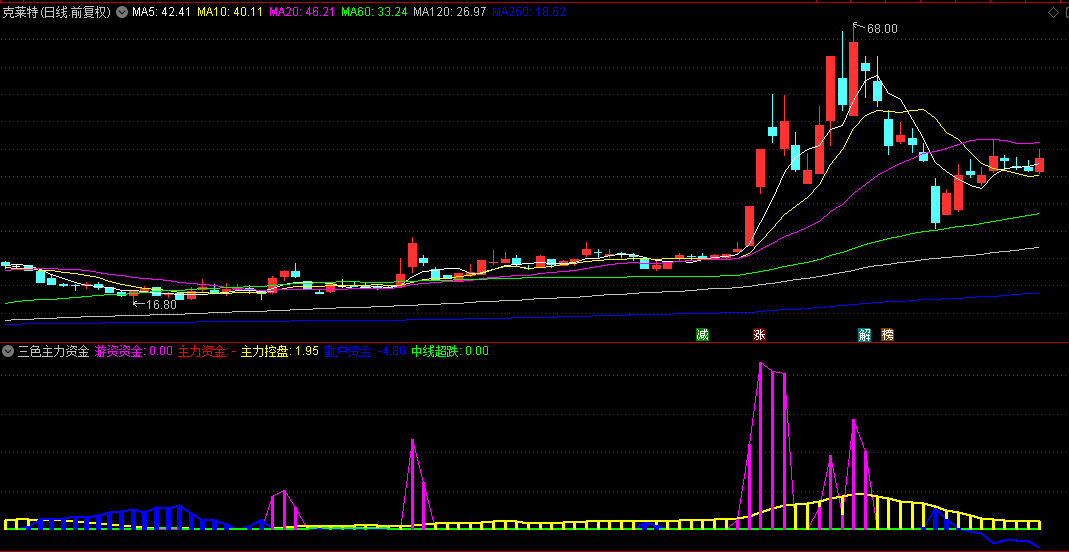The height and width of the screenshot is (552, 1069).
Task: Open the 三色主力资金 indicator dropdown chevron
Action: click(8, 352)
